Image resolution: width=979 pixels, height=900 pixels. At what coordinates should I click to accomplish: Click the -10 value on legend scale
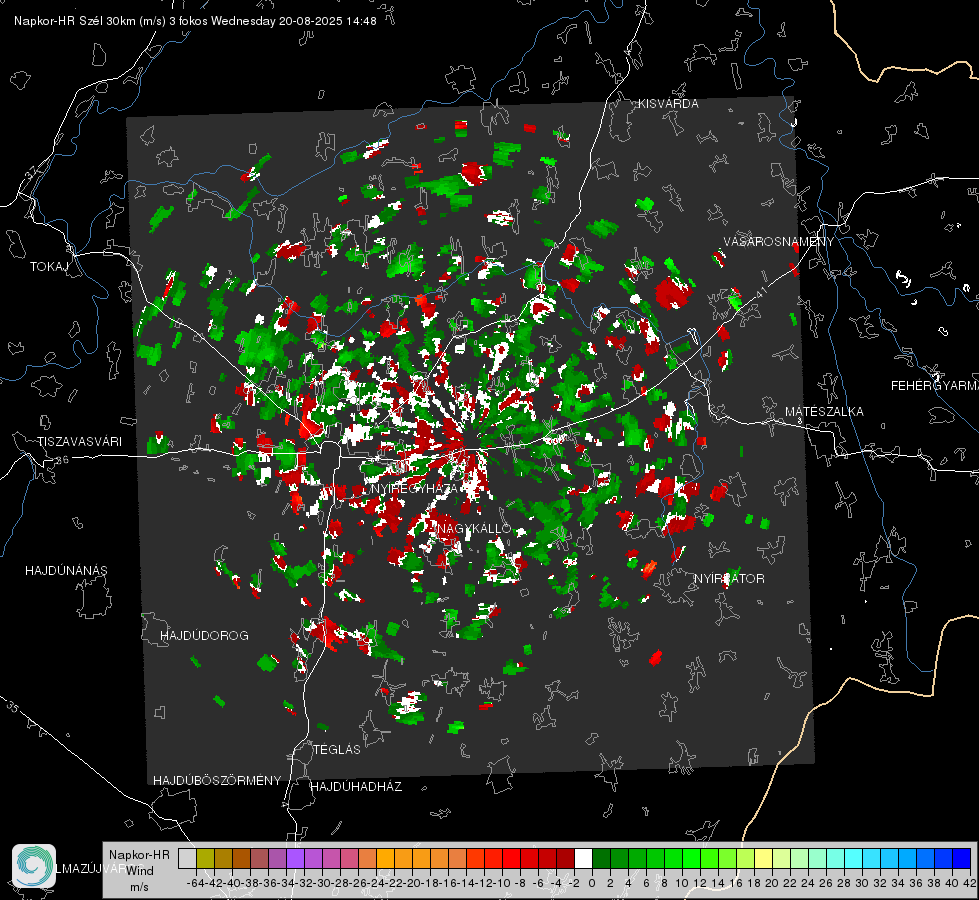click(502, 883)
